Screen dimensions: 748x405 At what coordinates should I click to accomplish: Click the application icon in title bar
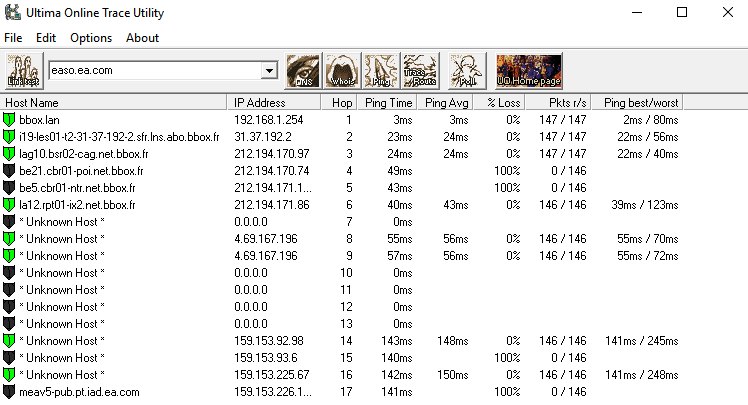pos(13,12)
